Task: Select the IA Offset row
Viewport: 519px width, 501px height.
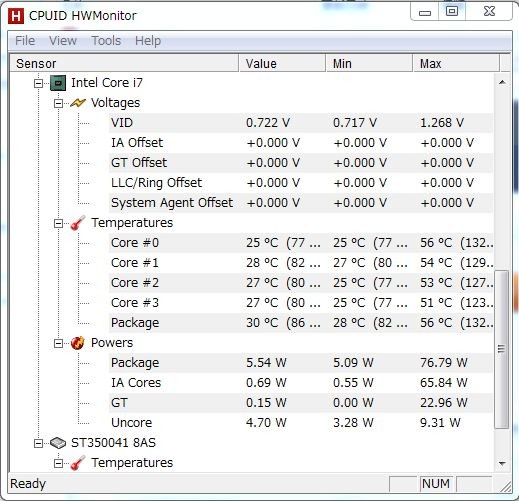Action: point(301,143)
